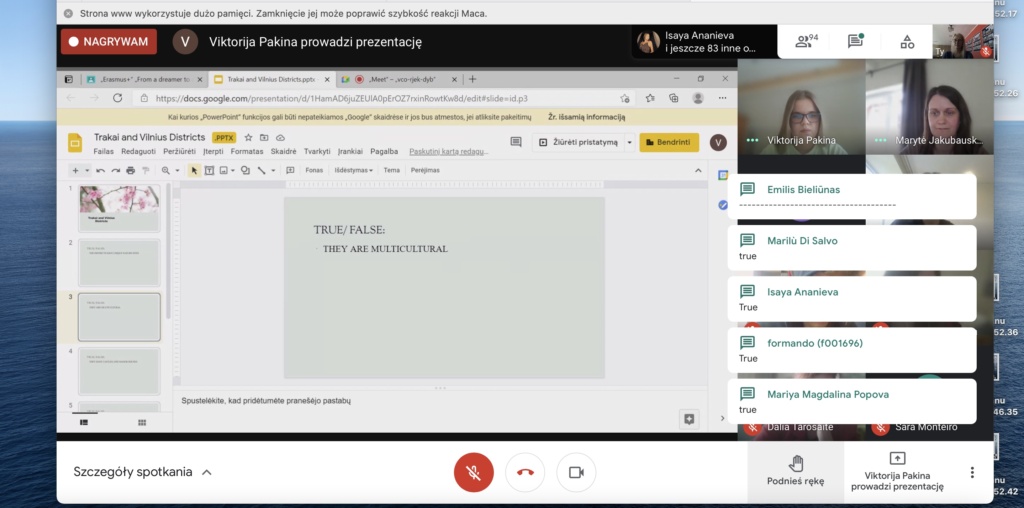Open the three-dot more options menu

(x=971, y=472)
